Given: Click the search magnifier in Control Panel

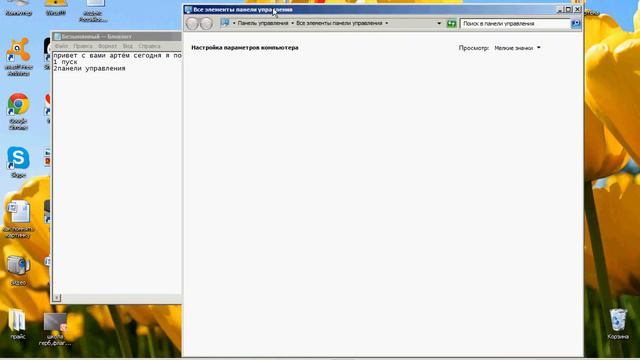Looking at the screenshot, I should coord(576,24).
